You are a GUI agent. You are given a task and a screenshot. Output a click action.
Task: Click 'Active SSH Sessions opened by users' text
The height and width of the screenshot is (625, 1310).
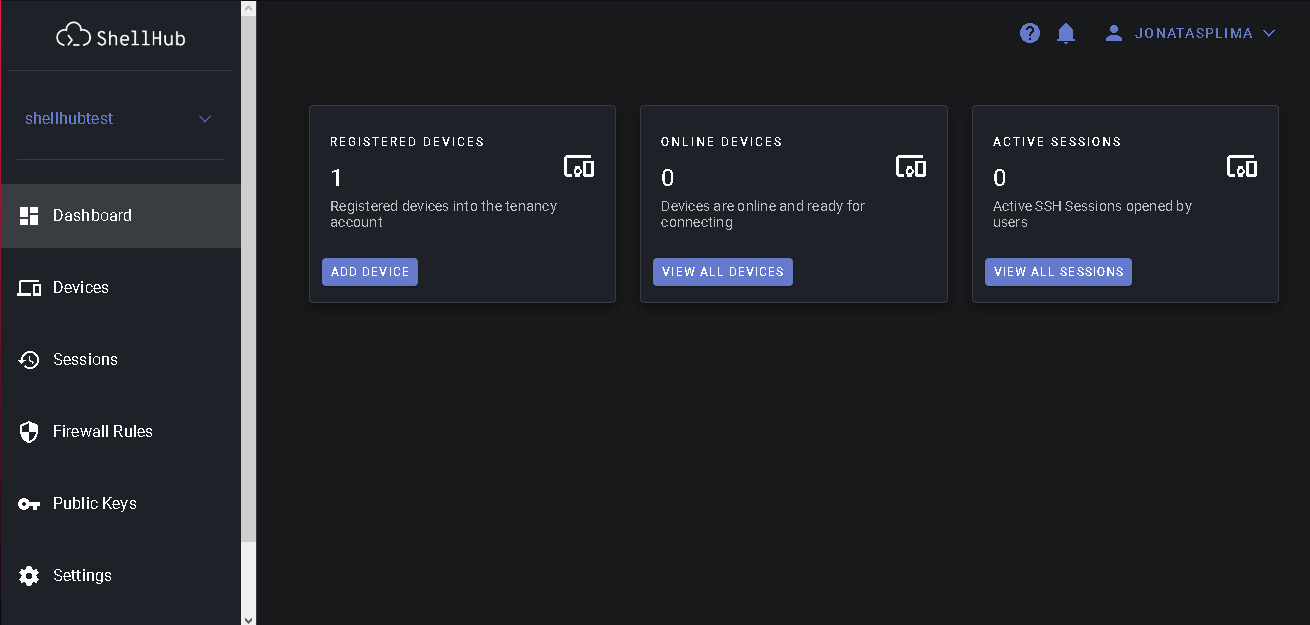click(x=1092, y=214)
